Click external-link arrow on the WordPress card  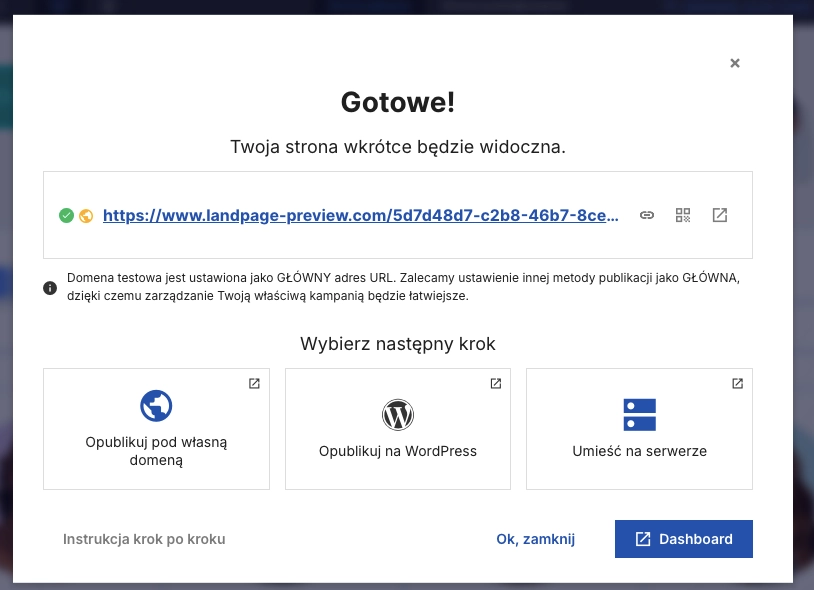point(496,383)
